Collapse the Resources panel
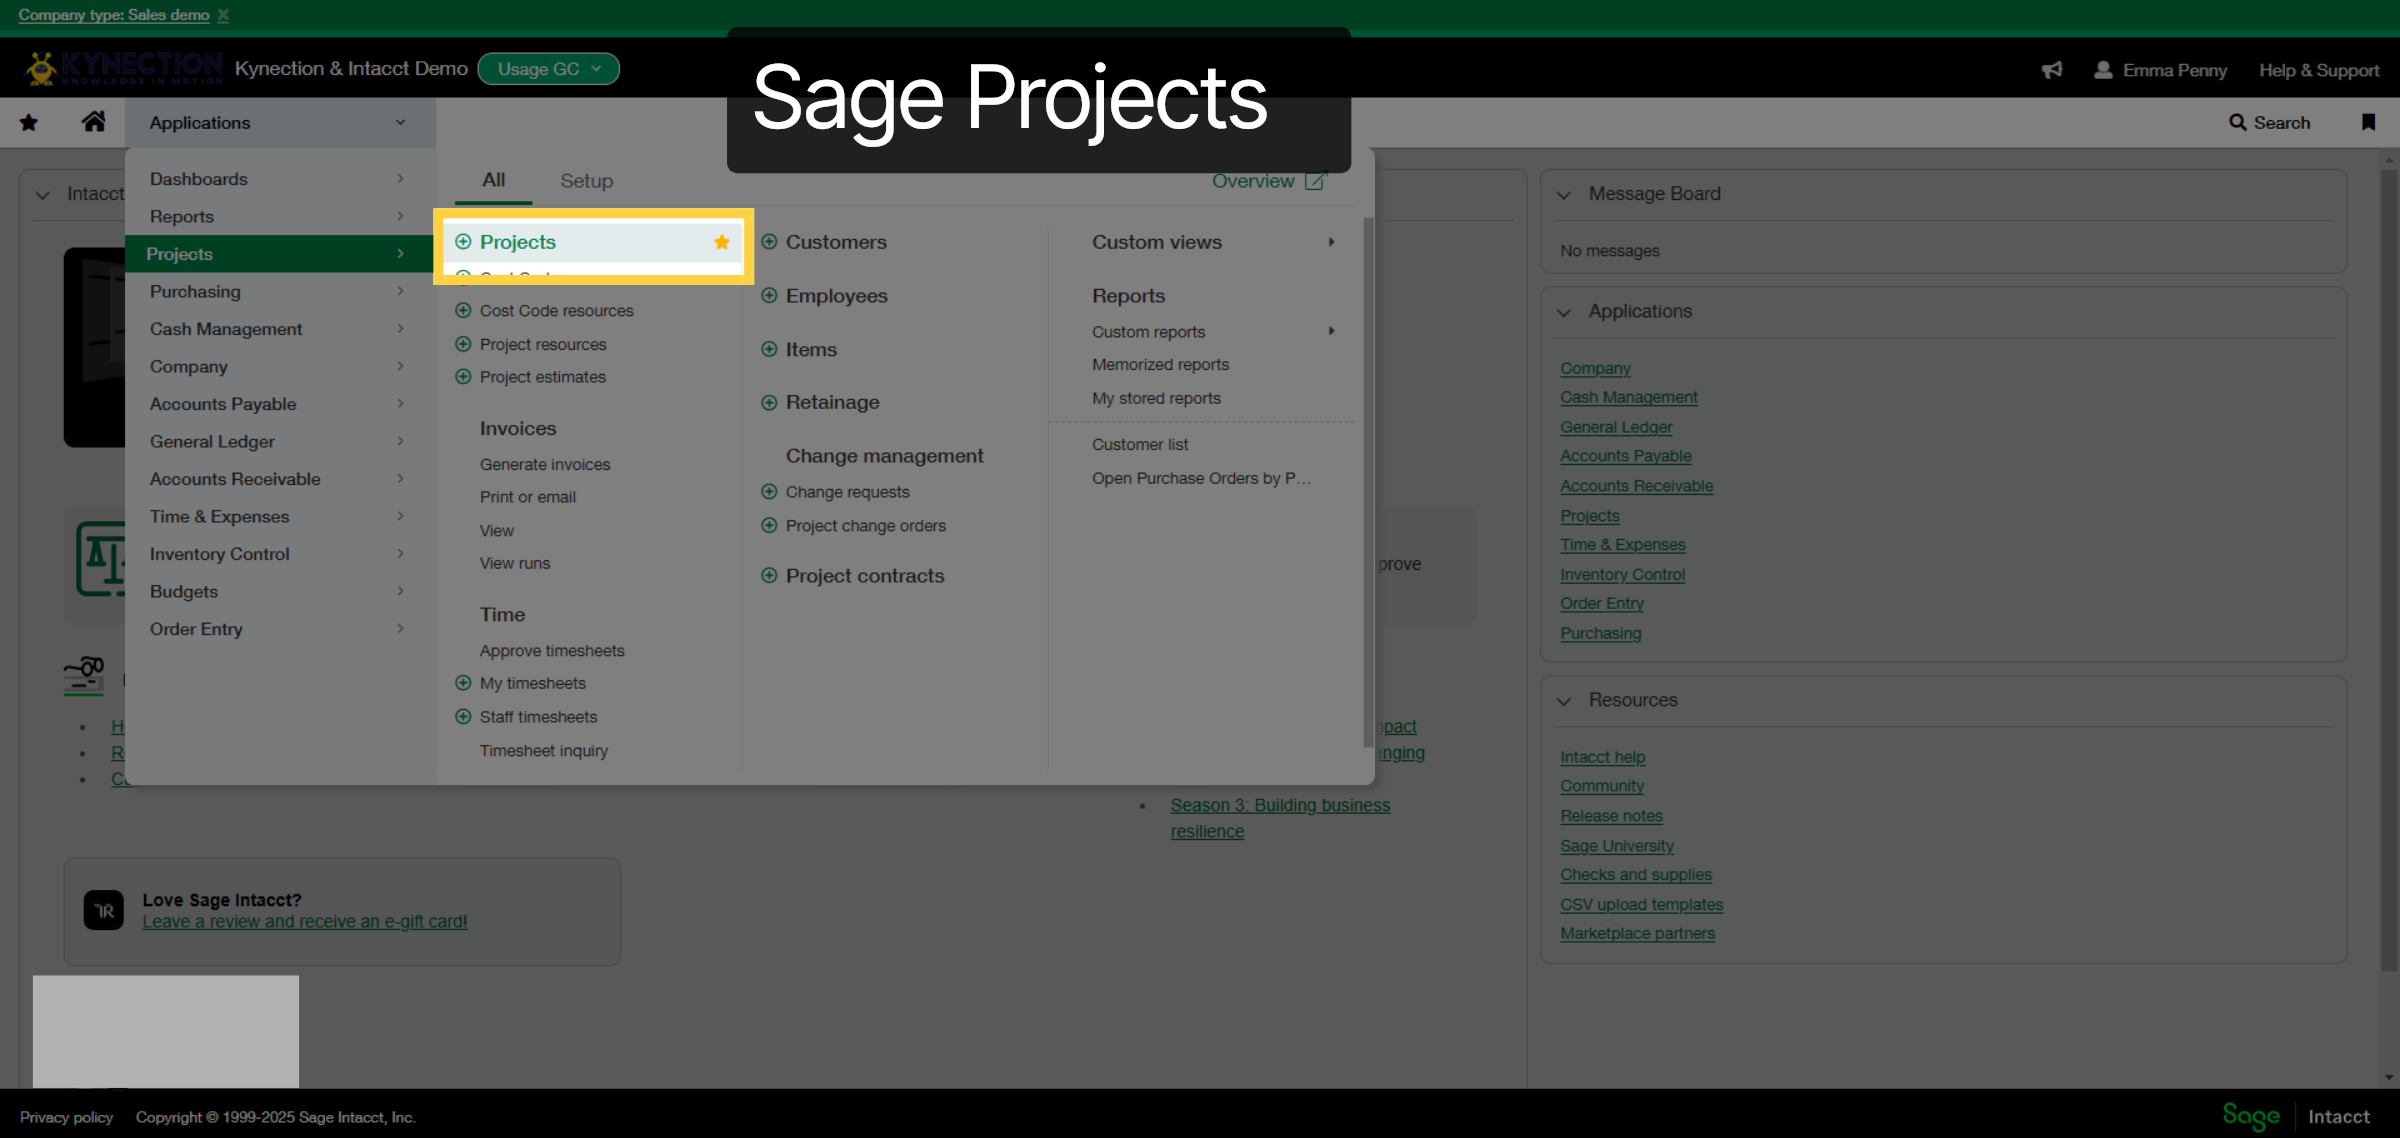Screen dimensions: 2400x1138 click(x=1564, y=701)
